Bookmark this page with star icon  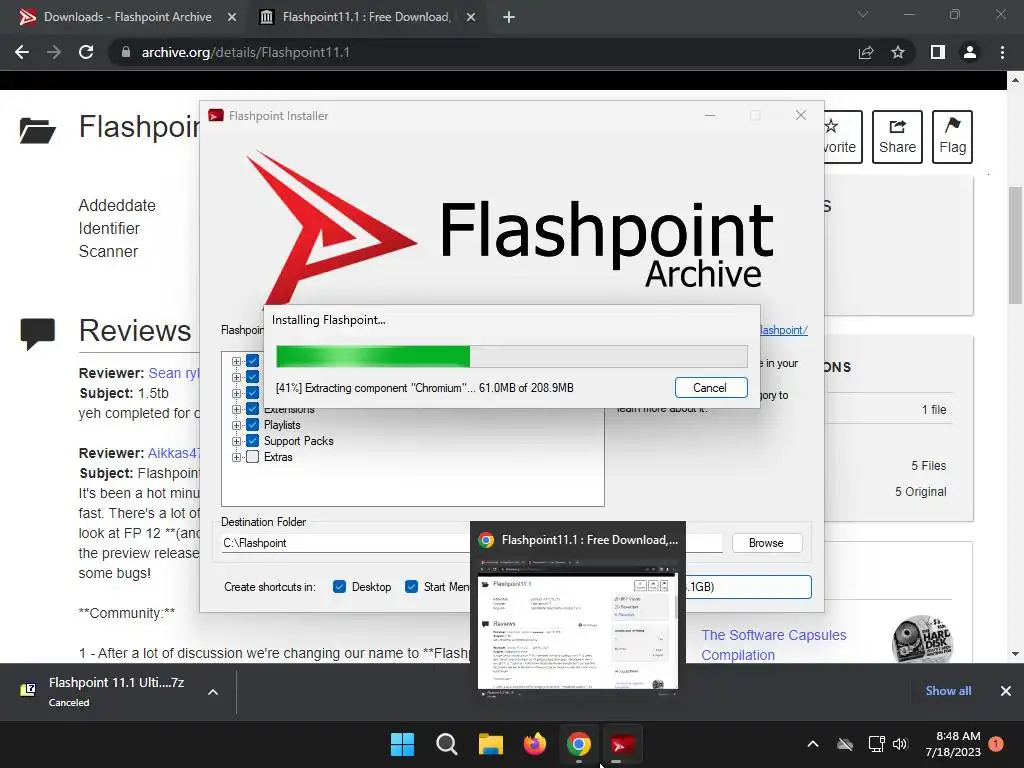[898, 52]
